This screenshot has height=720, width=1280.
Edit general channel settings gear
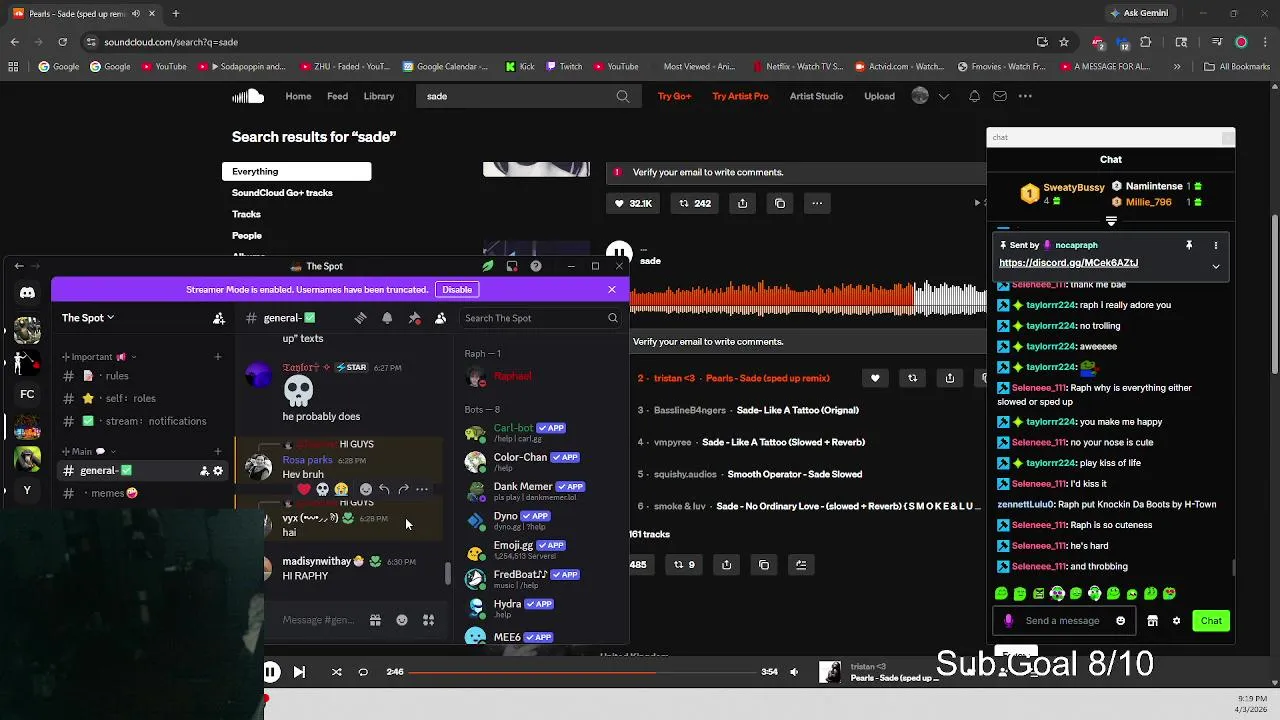218,471
